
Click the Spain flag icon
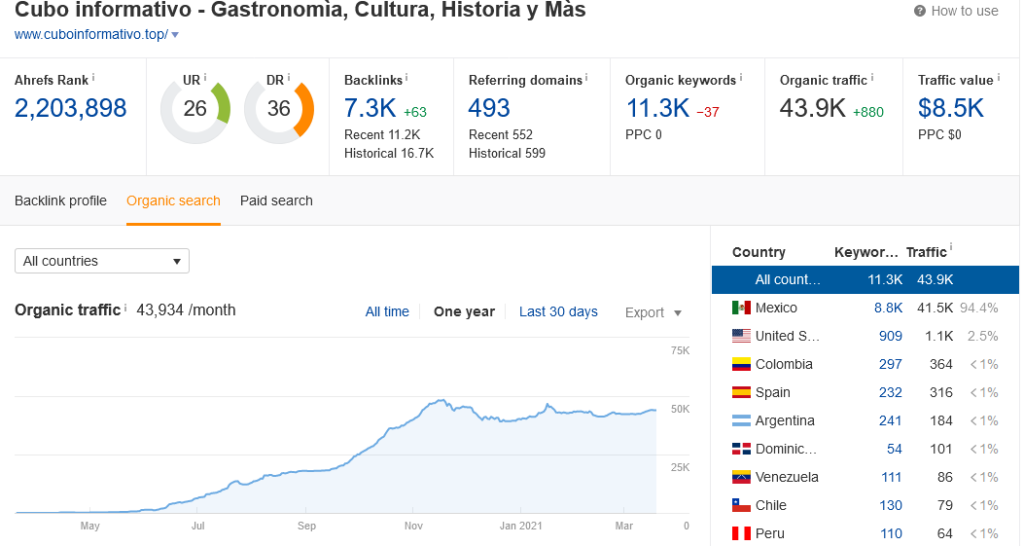(x=741, y=392)
